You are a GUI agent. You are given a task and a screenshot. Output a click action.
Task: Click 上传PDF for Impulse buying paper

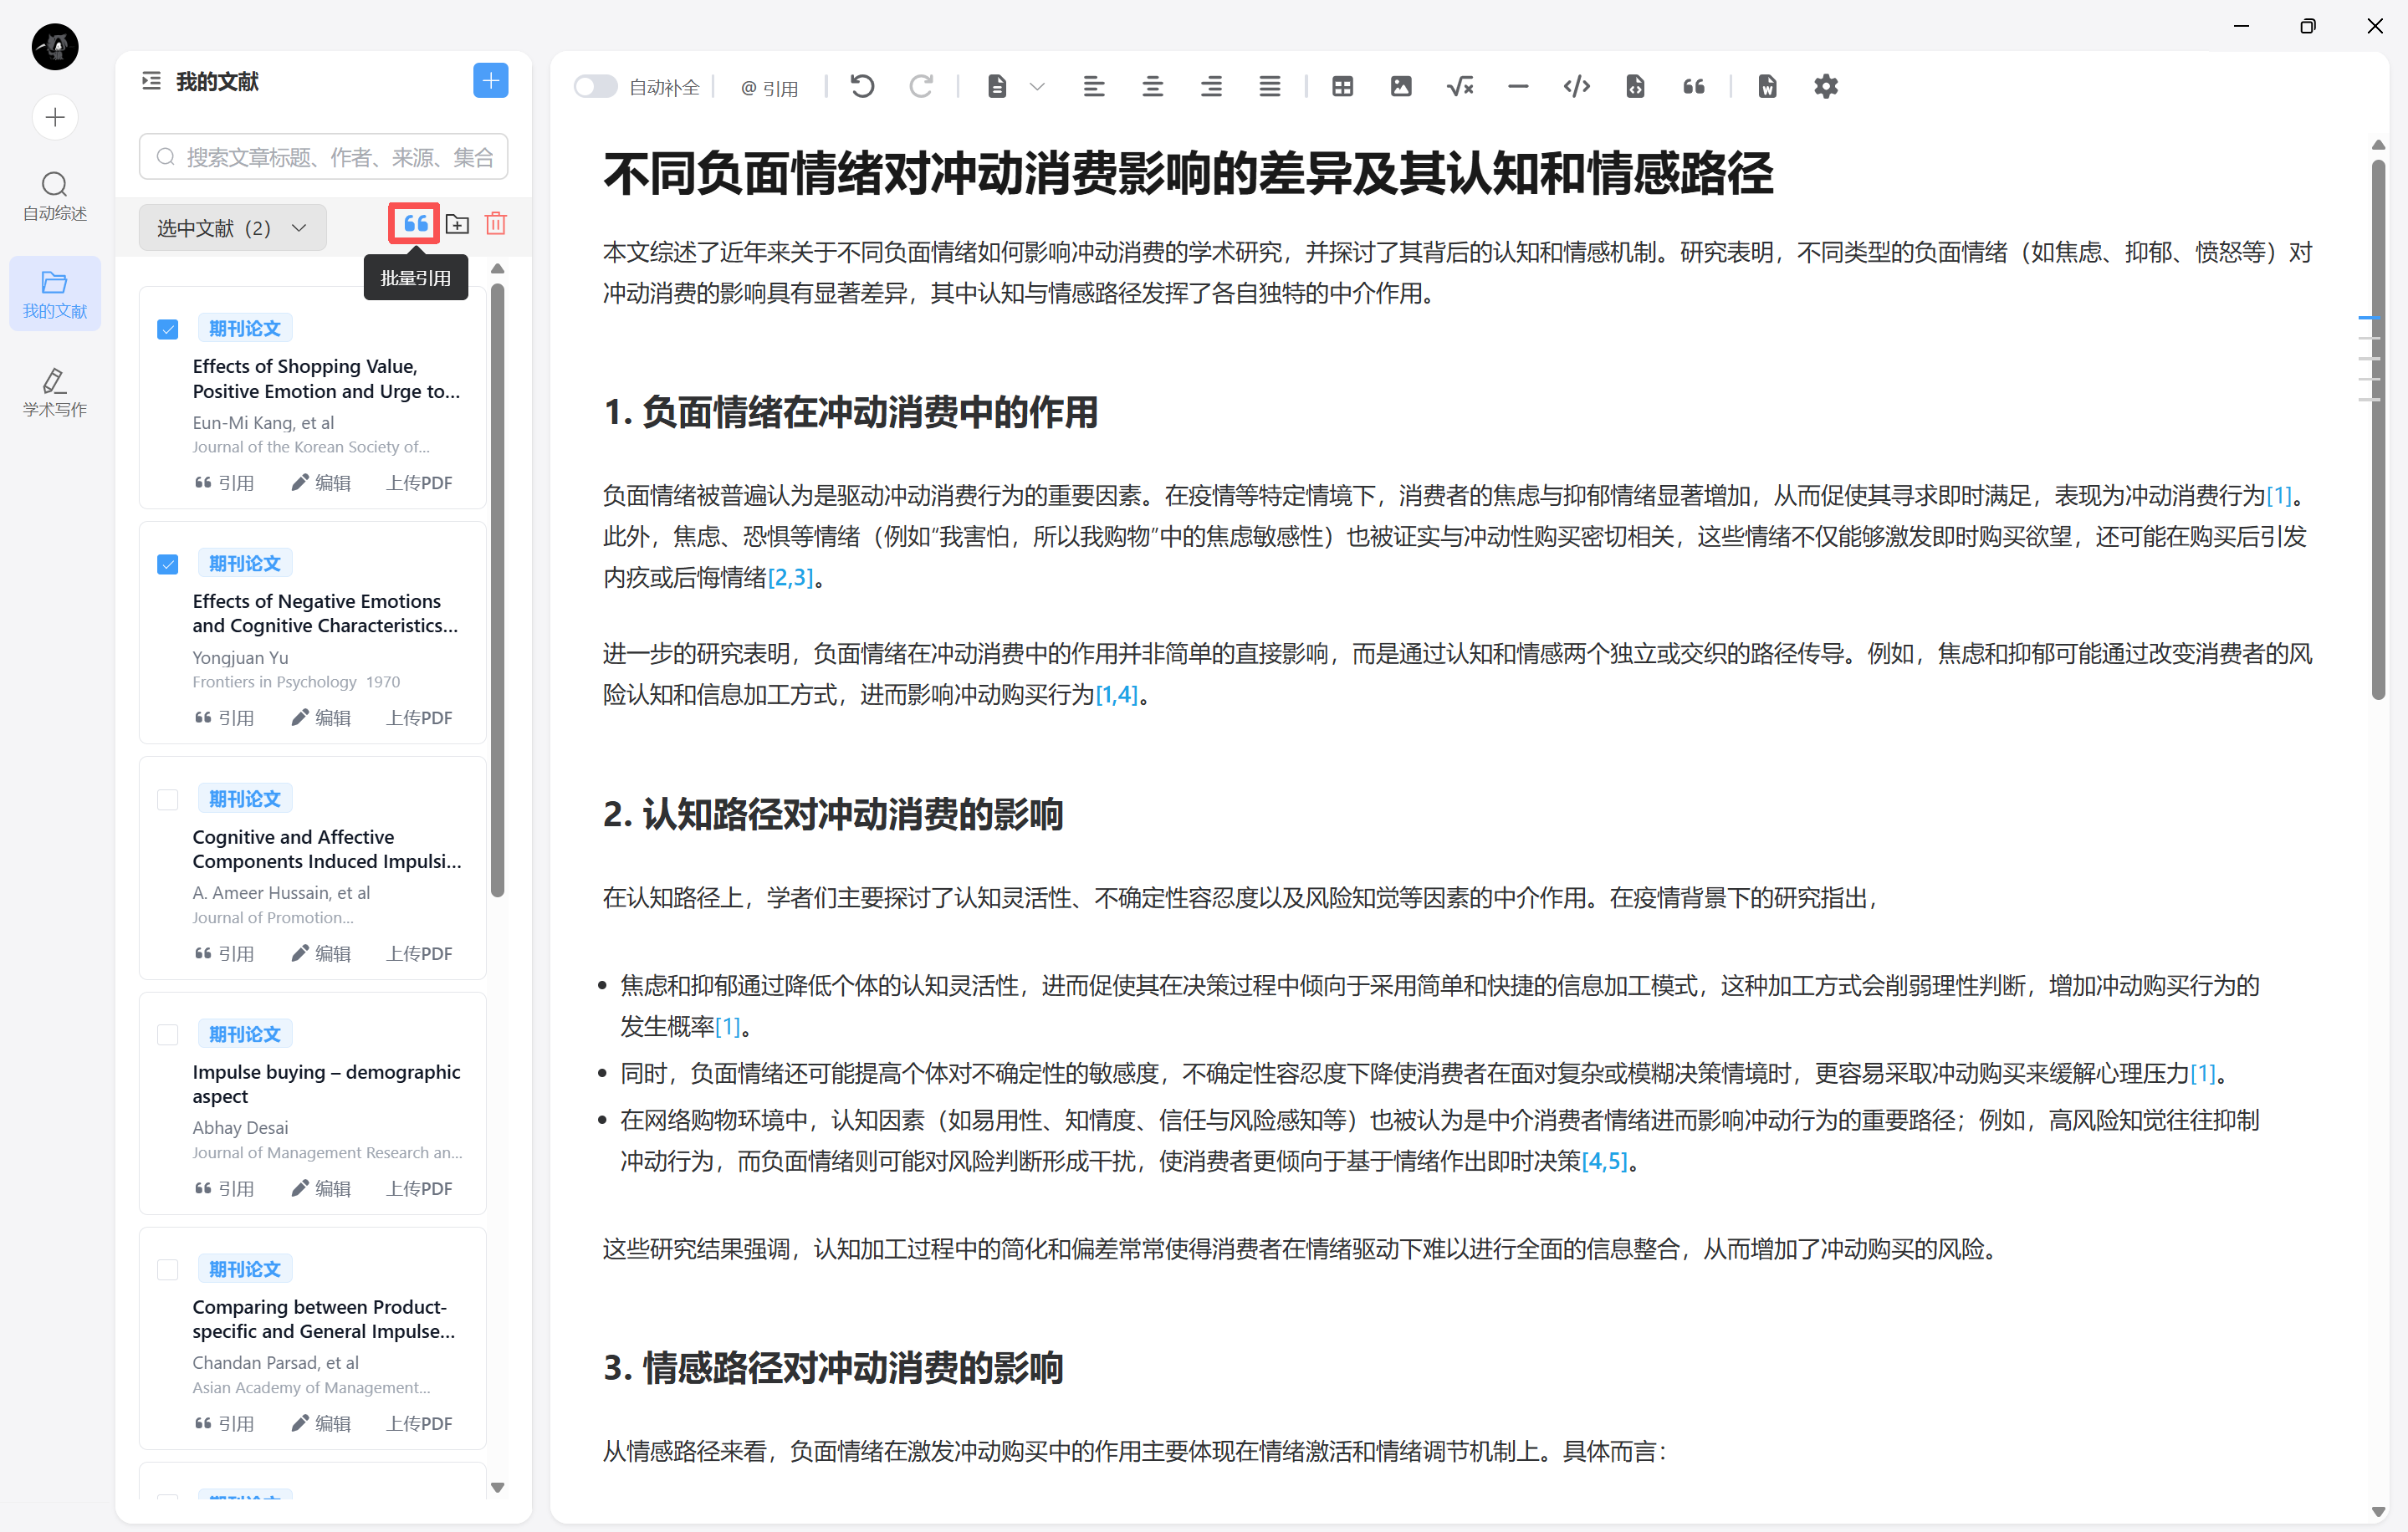click(x=419, y=1188)
